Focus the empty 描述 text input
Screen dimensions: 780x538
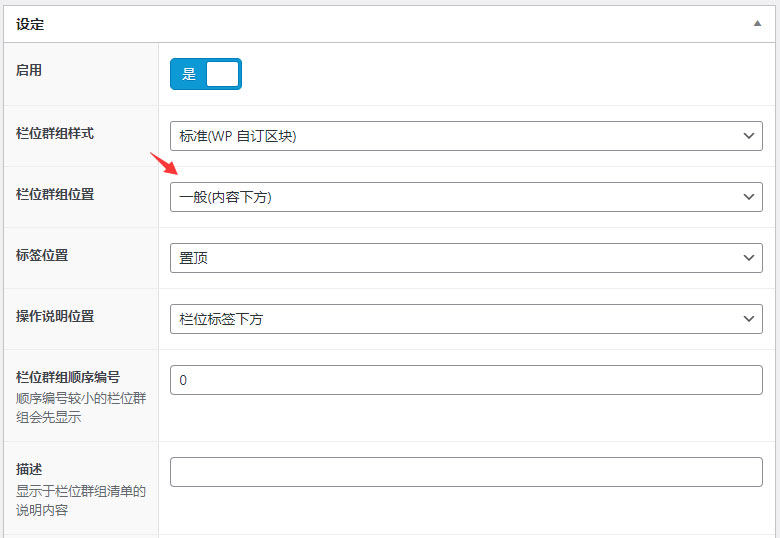(x=465, y=472)
